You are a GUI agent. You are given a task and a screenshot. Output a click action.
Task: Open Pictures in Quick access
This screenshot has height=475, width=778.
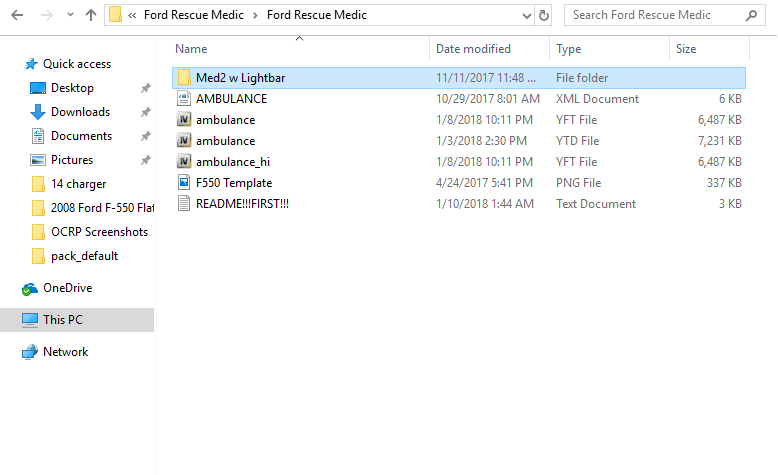point(72,160)
